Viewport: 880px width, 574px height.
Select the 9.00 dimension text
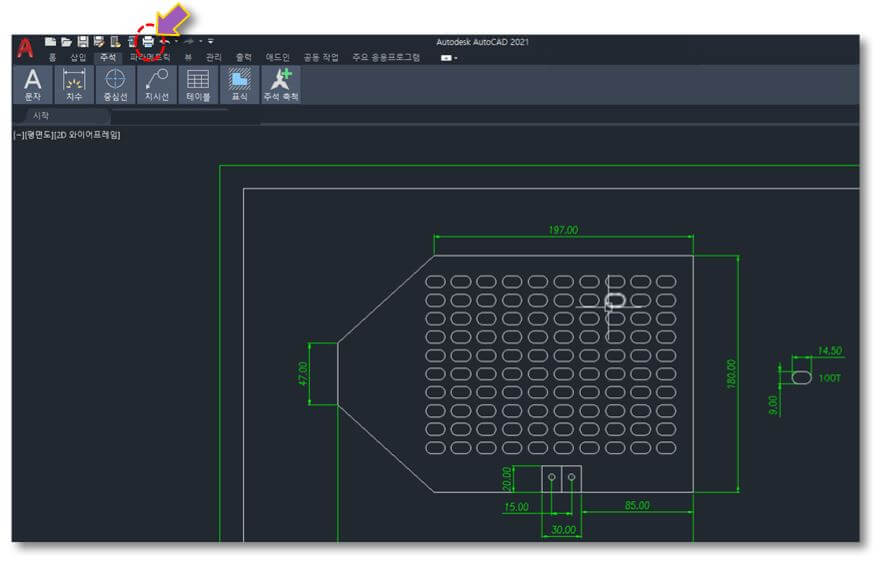[x=773, y=405]
